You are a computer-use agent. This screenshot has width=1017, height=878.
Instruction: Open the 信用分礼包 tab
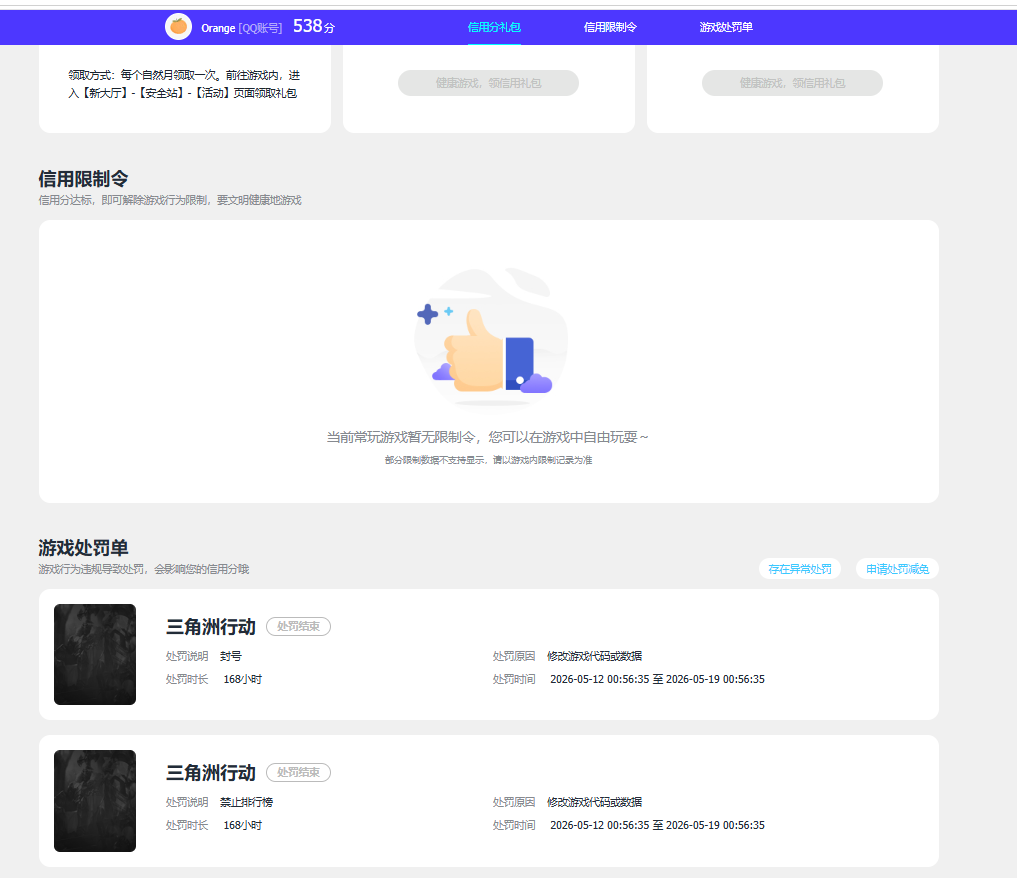(x=494, y=27)
